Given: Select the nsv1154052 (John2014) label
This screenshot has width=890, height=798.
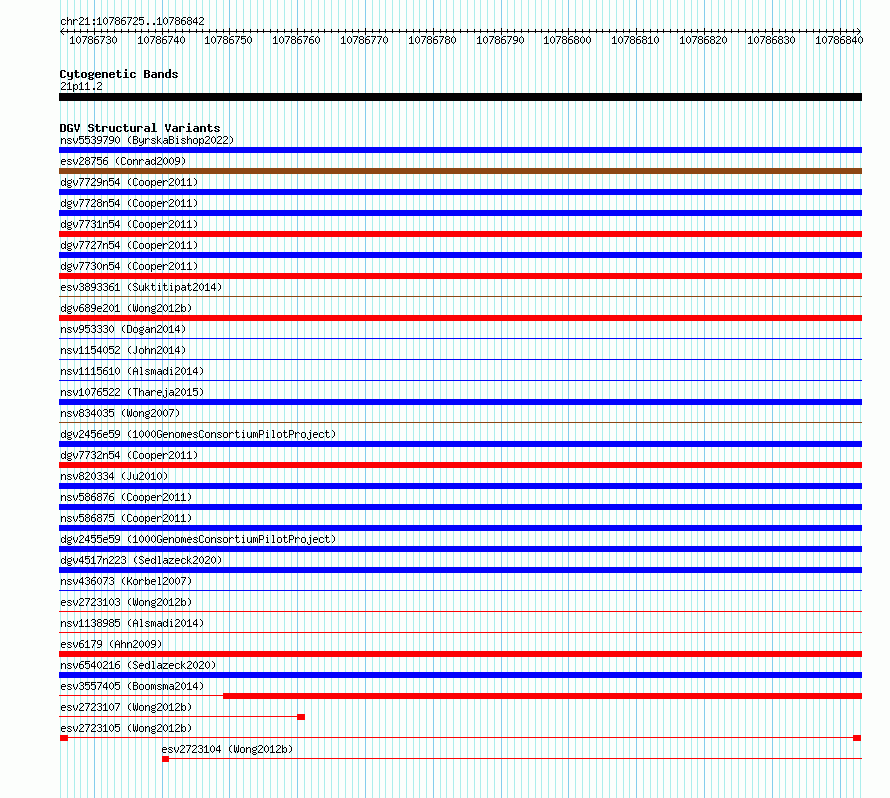Looking at the screenshot, I should tap(123, 350).
